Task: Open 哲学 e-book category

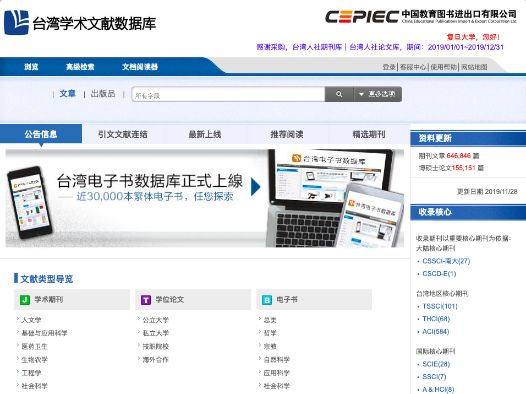Action: (270, 333)
